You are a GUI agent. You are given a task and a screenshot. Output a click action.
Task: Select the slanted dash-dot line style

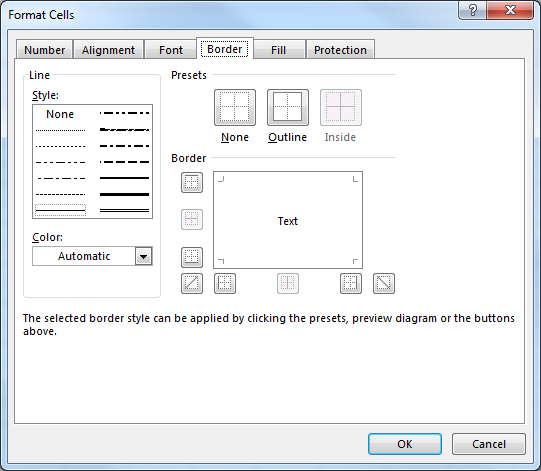click(124, 130)
